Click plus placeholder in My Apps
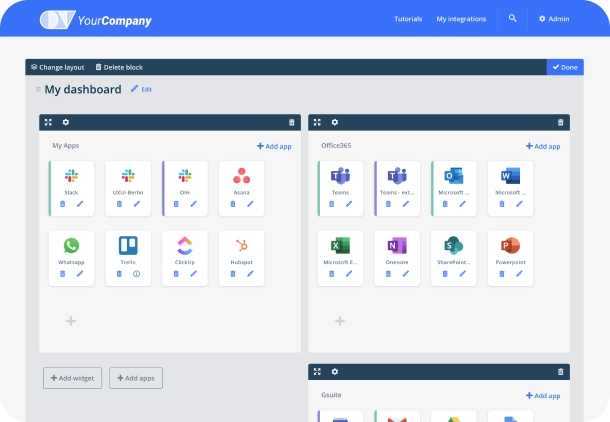610x422 pixels. [x=71, y=321]
